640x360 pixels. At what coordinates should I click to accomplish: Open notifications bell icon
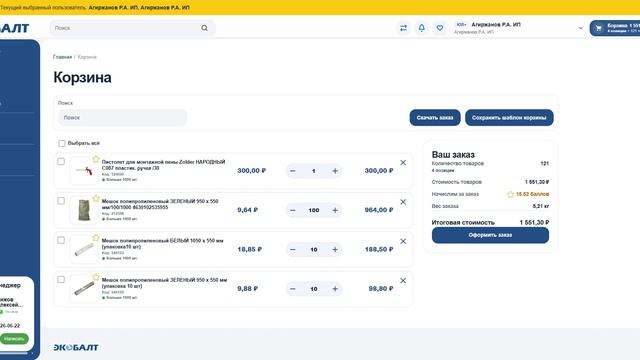[422, 28]
